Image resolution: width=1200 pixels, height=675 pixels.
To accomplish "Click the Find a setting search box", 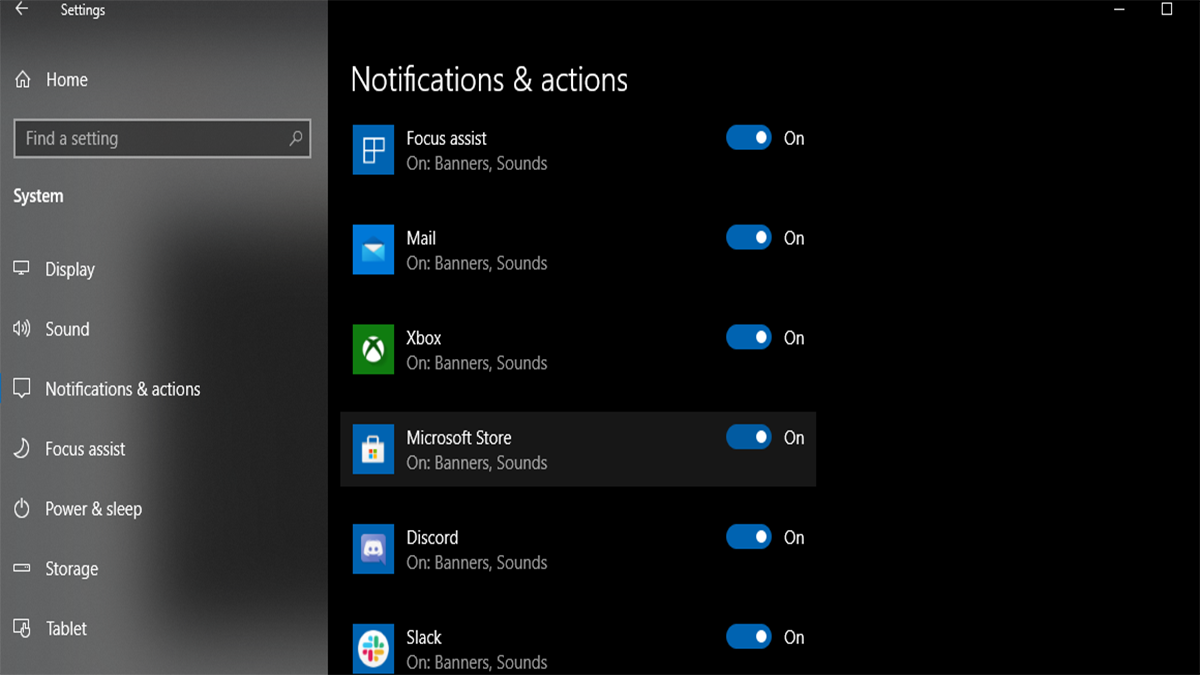I will (150, 139).
